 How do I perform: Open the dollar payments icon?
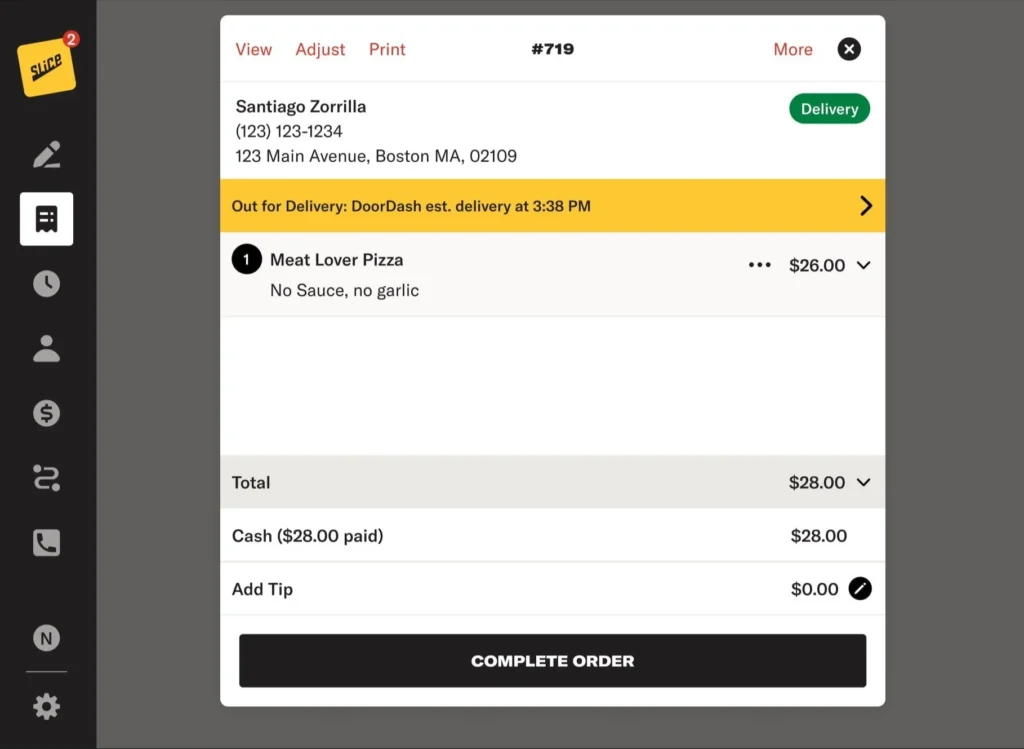[46, 413]
